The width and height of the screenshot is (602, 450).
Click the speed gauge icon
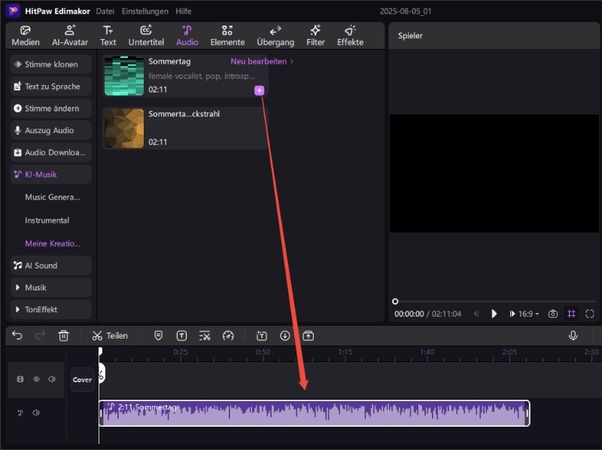(228, 336)
